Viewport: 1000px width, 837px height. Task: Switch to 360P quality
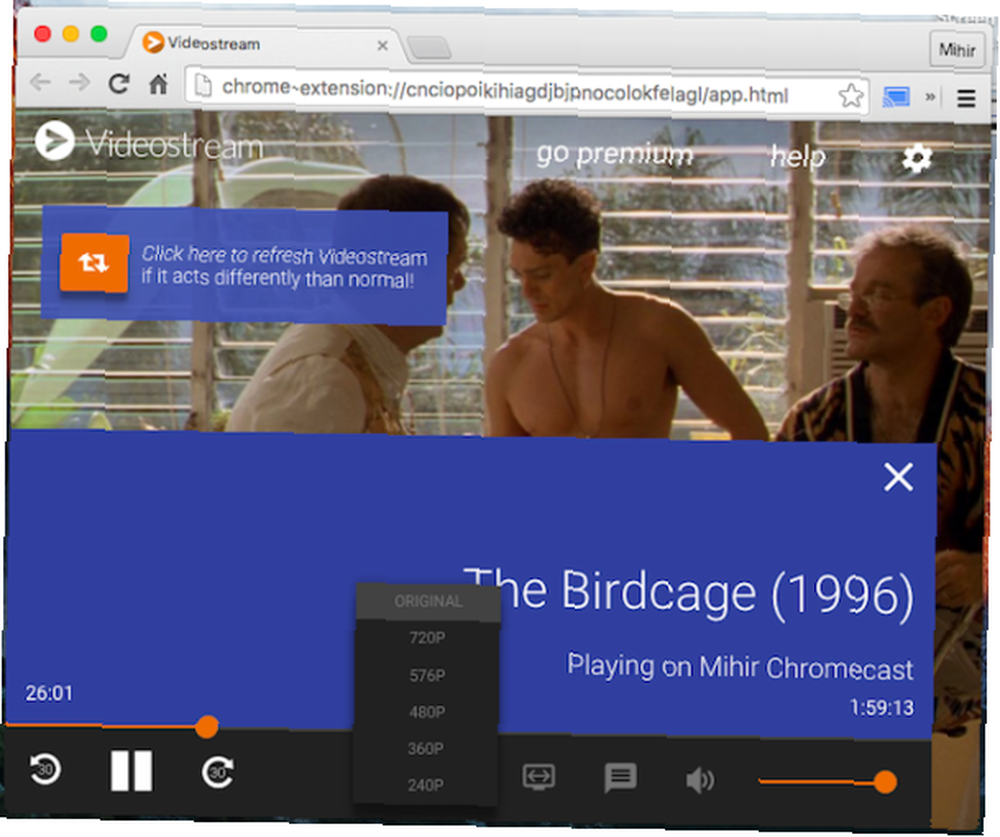(x=426, y=748)
